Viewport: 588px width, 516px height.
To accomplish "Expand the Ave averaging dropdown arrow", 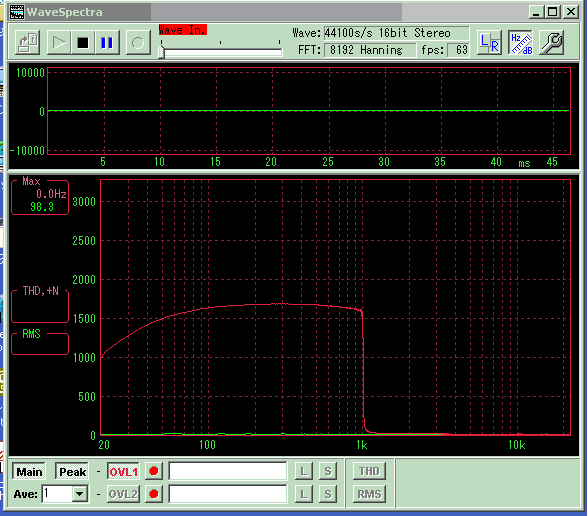I will click(x=80, y=494).
